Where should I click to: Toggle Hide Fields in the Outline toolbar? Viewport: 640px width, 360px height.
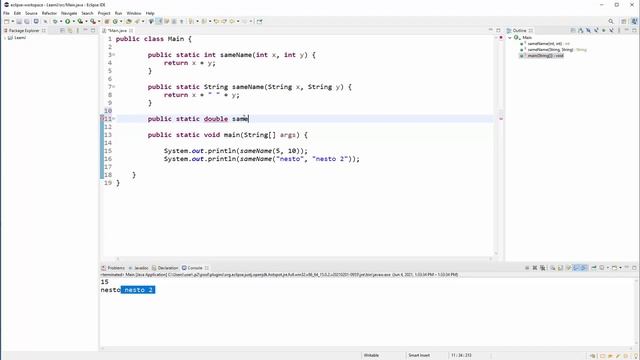[589, 31]
